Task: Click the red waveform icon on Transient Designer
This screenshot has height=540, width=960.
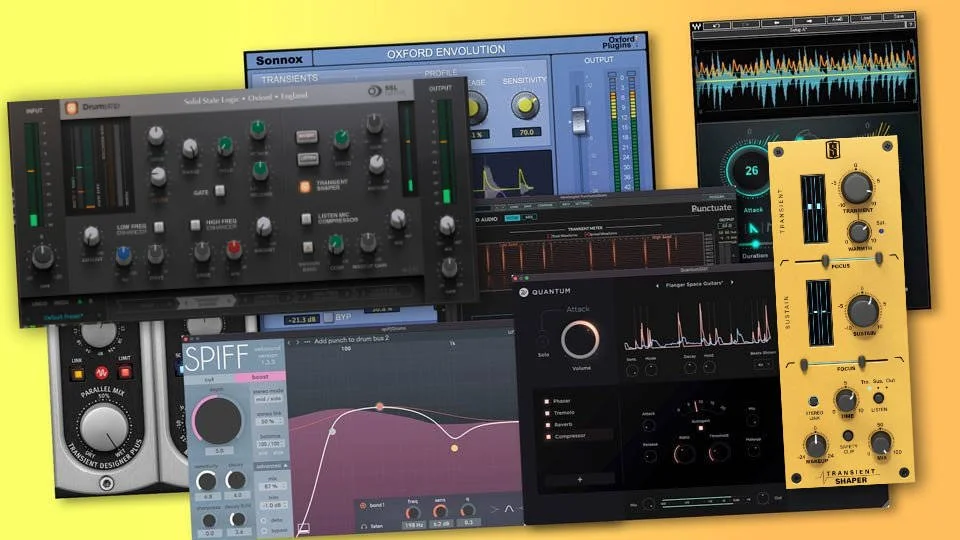Action: [x=102, y=372]
